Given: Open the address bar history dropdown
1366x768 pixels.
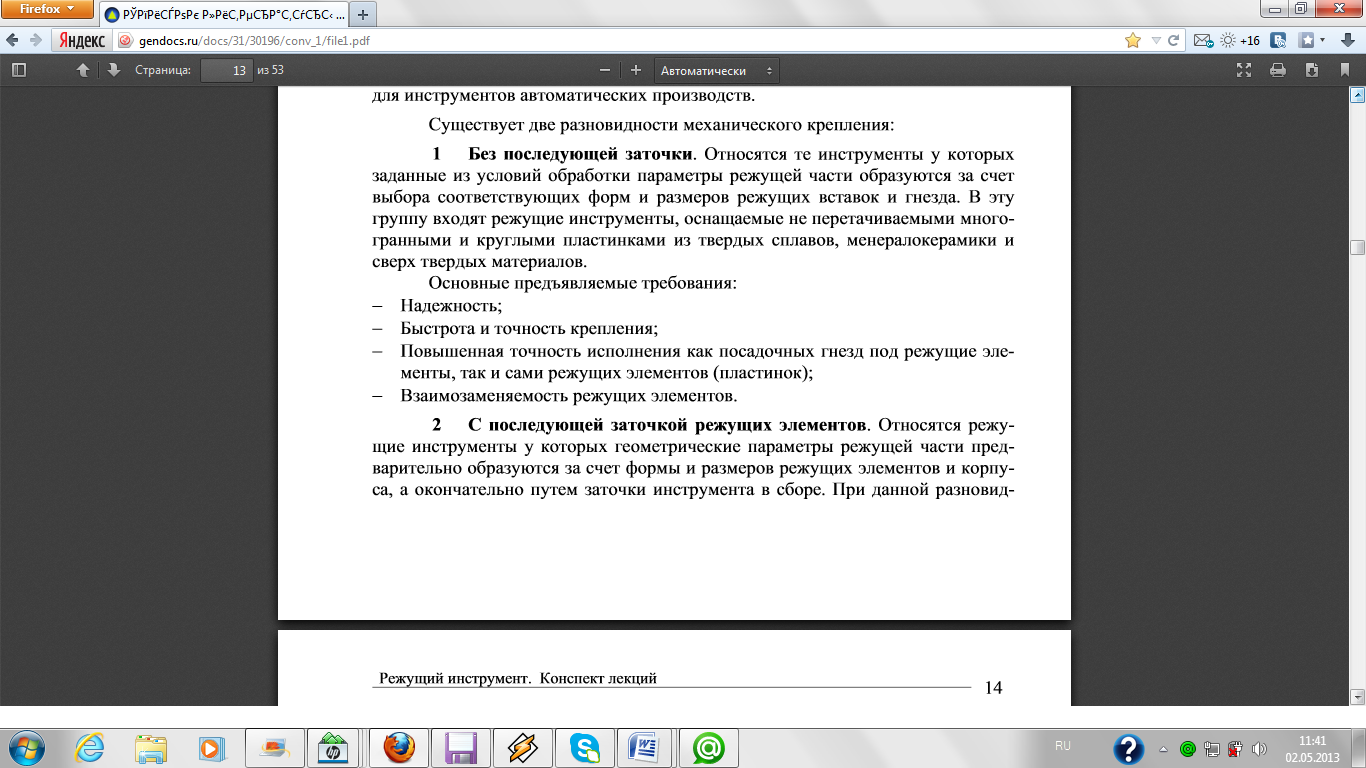Looking at the screenshot, I should point(1156,41).
